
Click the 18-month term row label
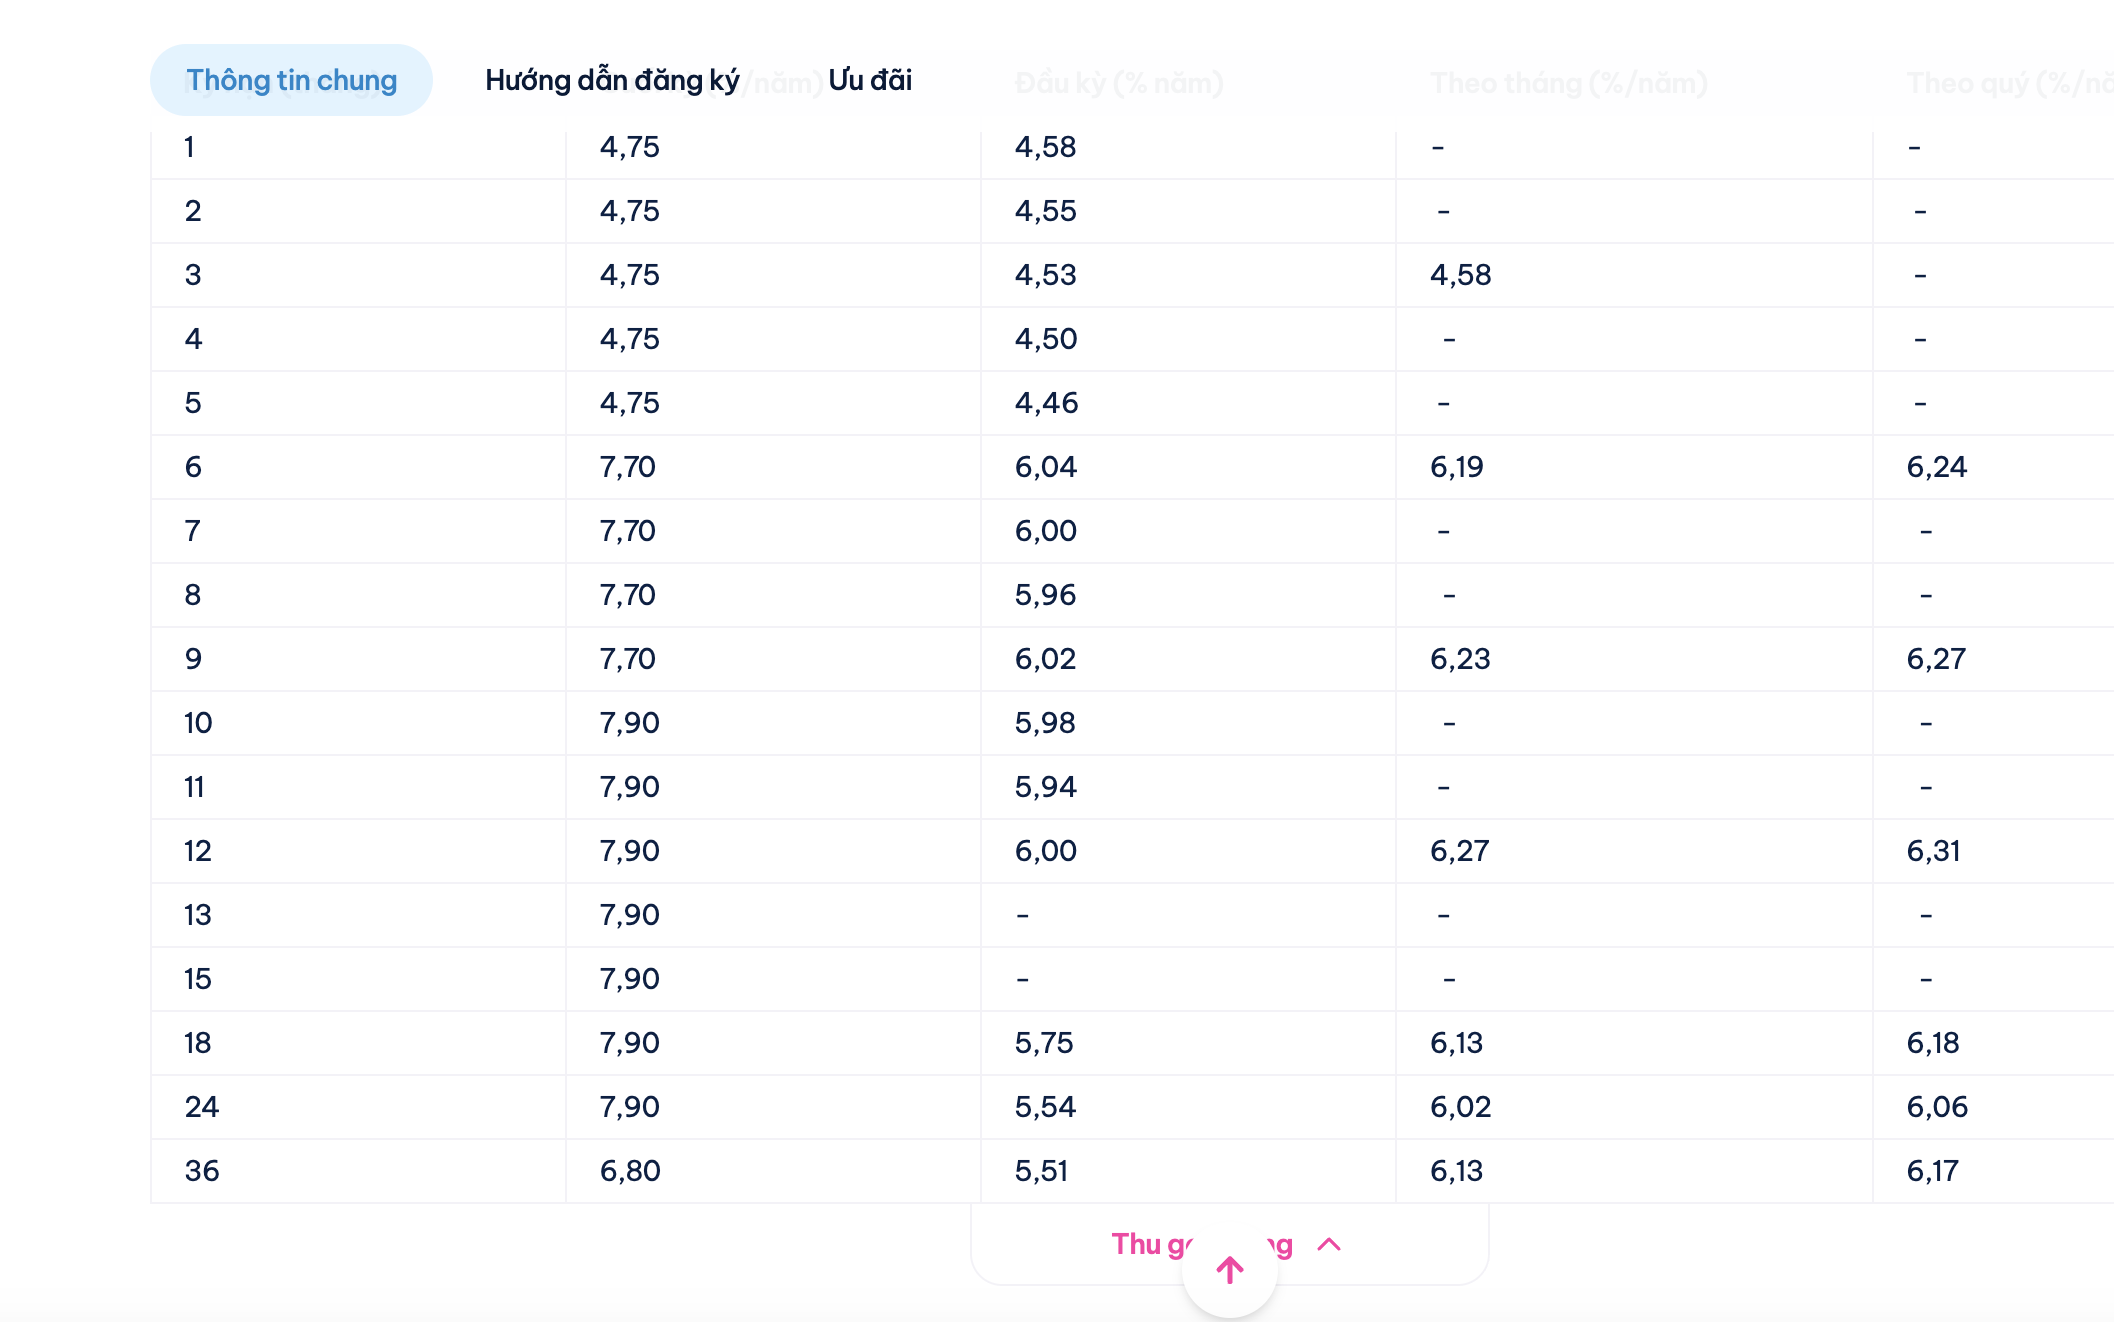[198, 1043]
